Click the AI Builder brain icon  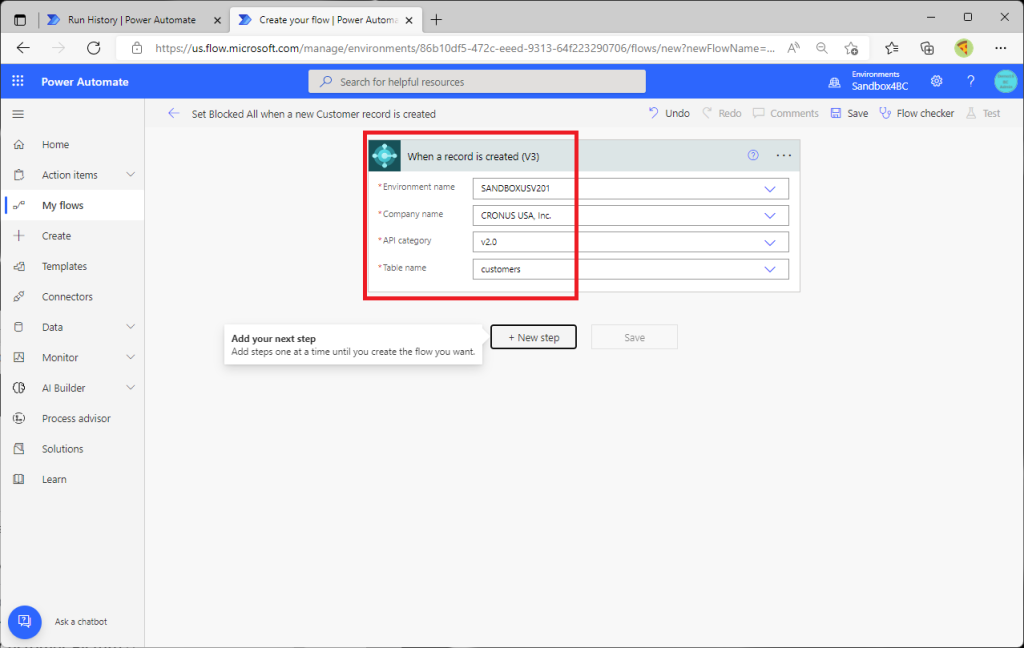[19, 388]
